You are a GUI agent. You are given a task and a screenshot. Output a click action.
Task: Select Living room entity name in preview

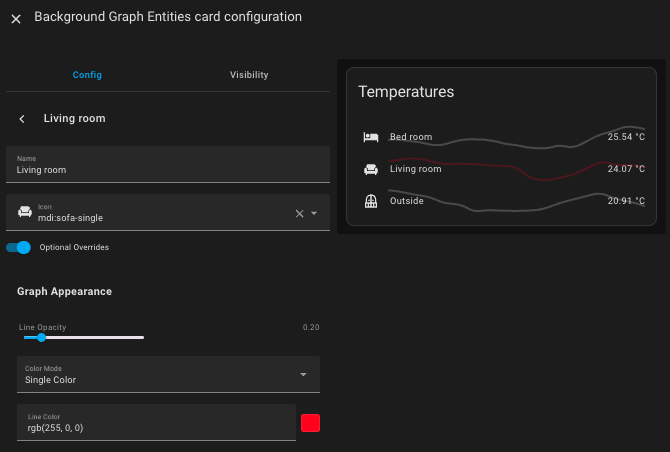415,169
